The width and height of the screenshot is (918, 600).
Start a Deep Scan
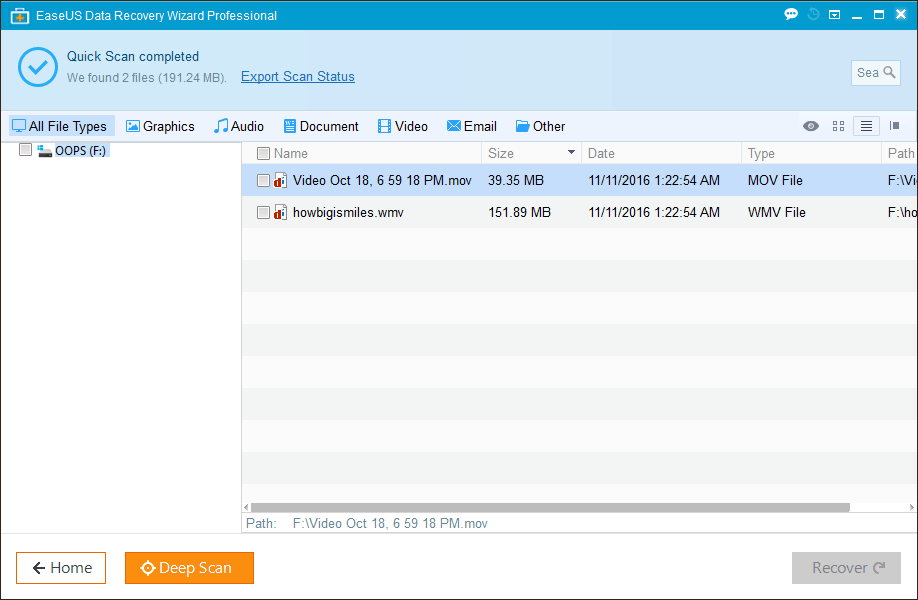pyautogui.click(x=190, y=568)
